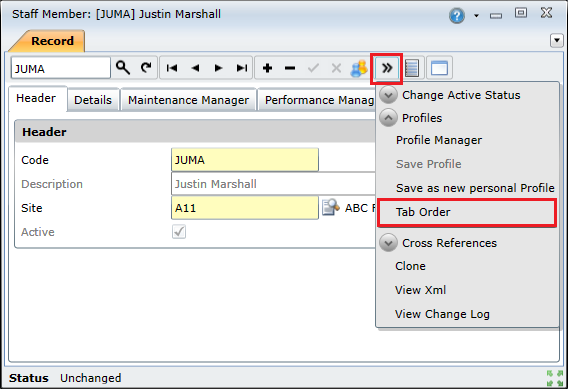Collapse the Profiles section
The image size is (568, 389).
coord(388,118)
